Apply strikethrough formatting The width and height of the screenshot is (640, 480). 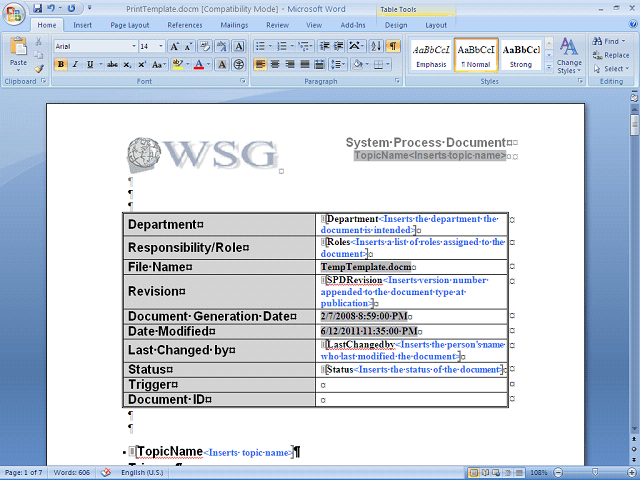click(112, 64)
